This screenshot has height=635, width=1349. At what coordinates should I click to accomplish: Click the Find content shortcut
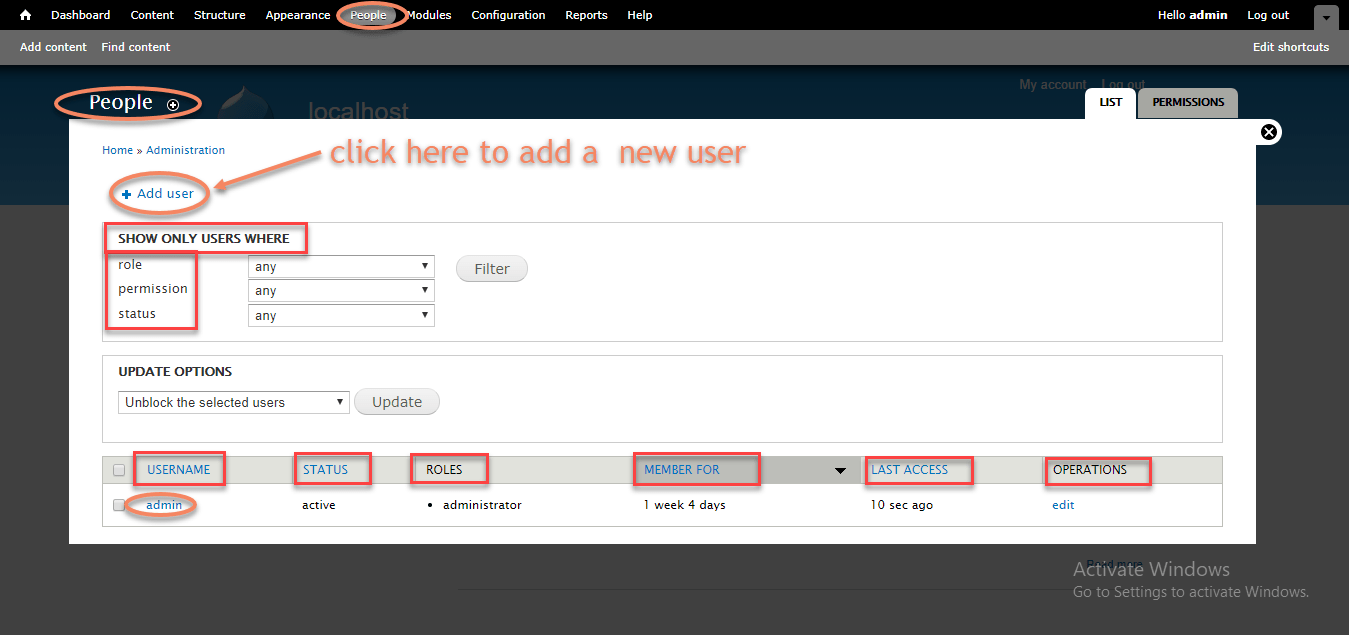[136, 47]
